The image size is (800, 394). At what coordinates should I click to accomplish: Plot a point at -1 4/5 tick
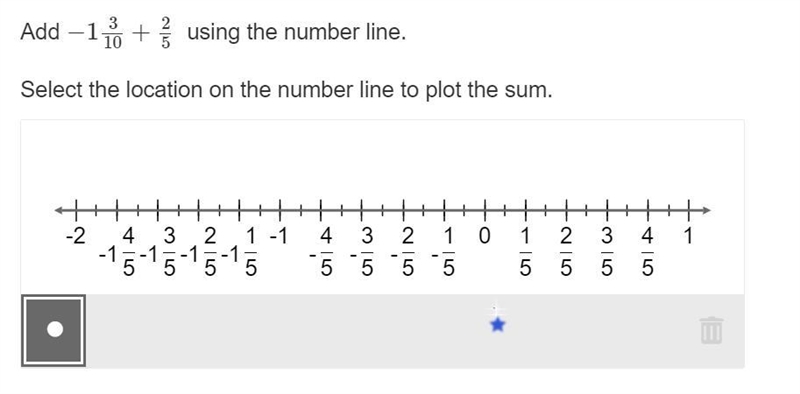pos(117,210)
